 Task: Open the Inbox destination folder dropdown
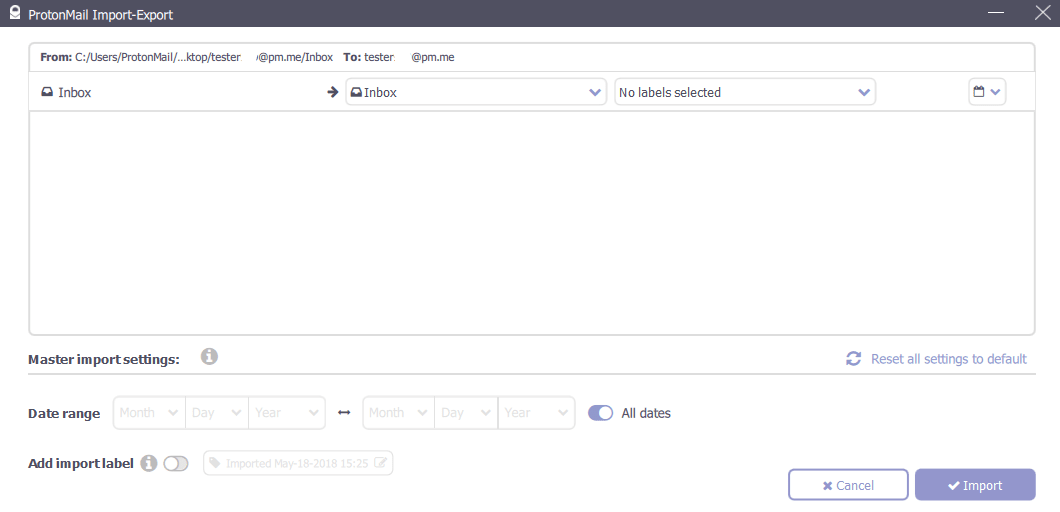[x=476, y=92]
